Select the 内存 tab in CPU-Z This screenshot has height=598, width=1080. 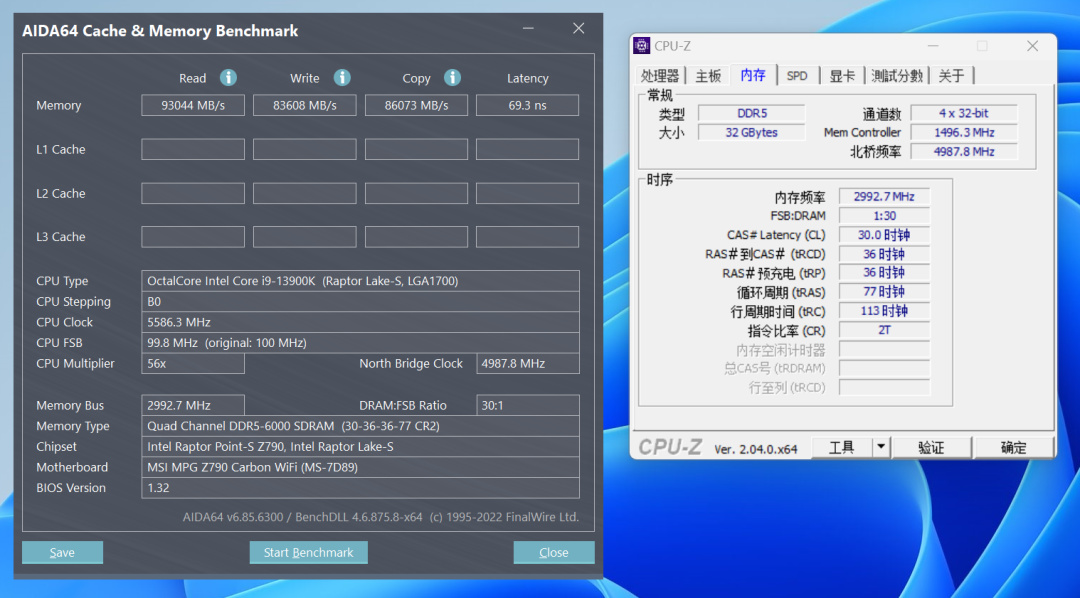pyautogui.click(x=753, y=75)
